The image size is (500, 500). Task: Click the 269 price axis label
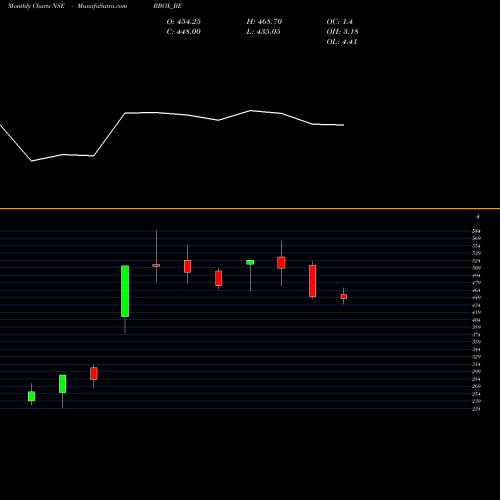(476, 387)
